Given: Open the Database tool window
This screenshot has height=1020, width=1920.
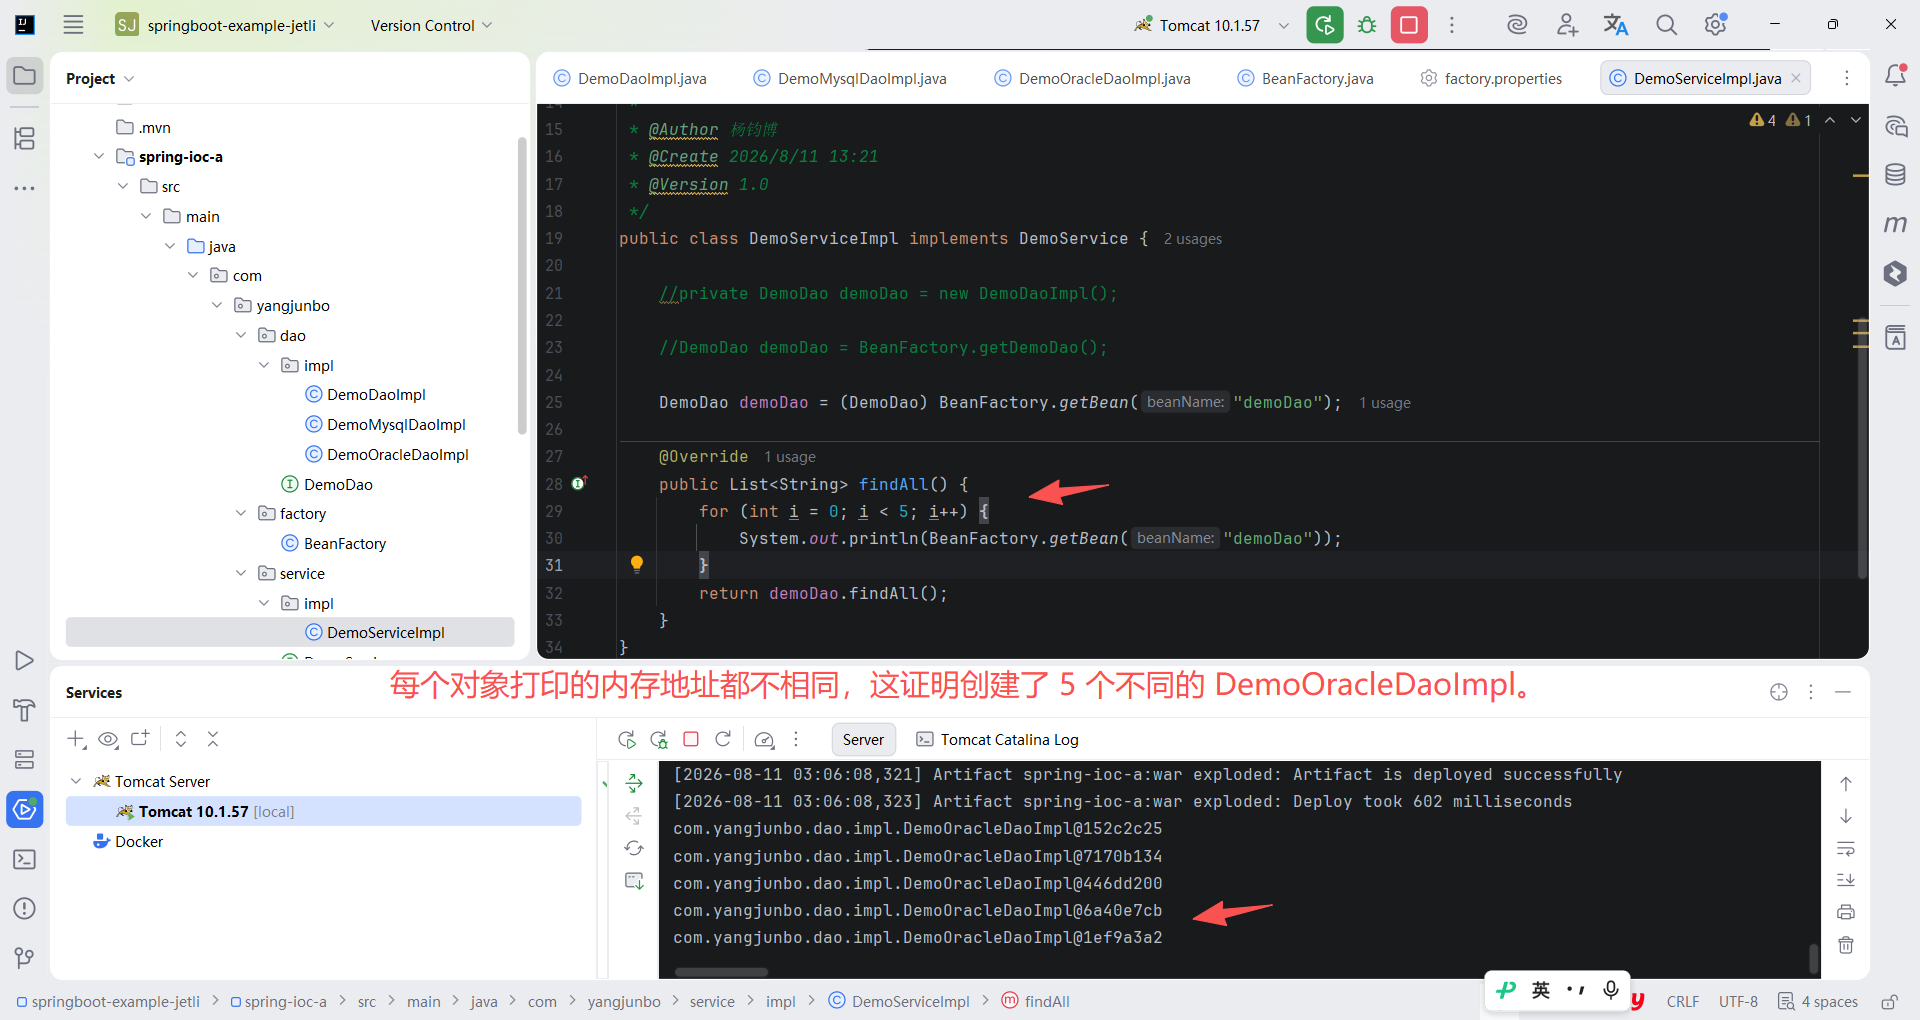Looking at the screenshot, I should pos(1895,175).
